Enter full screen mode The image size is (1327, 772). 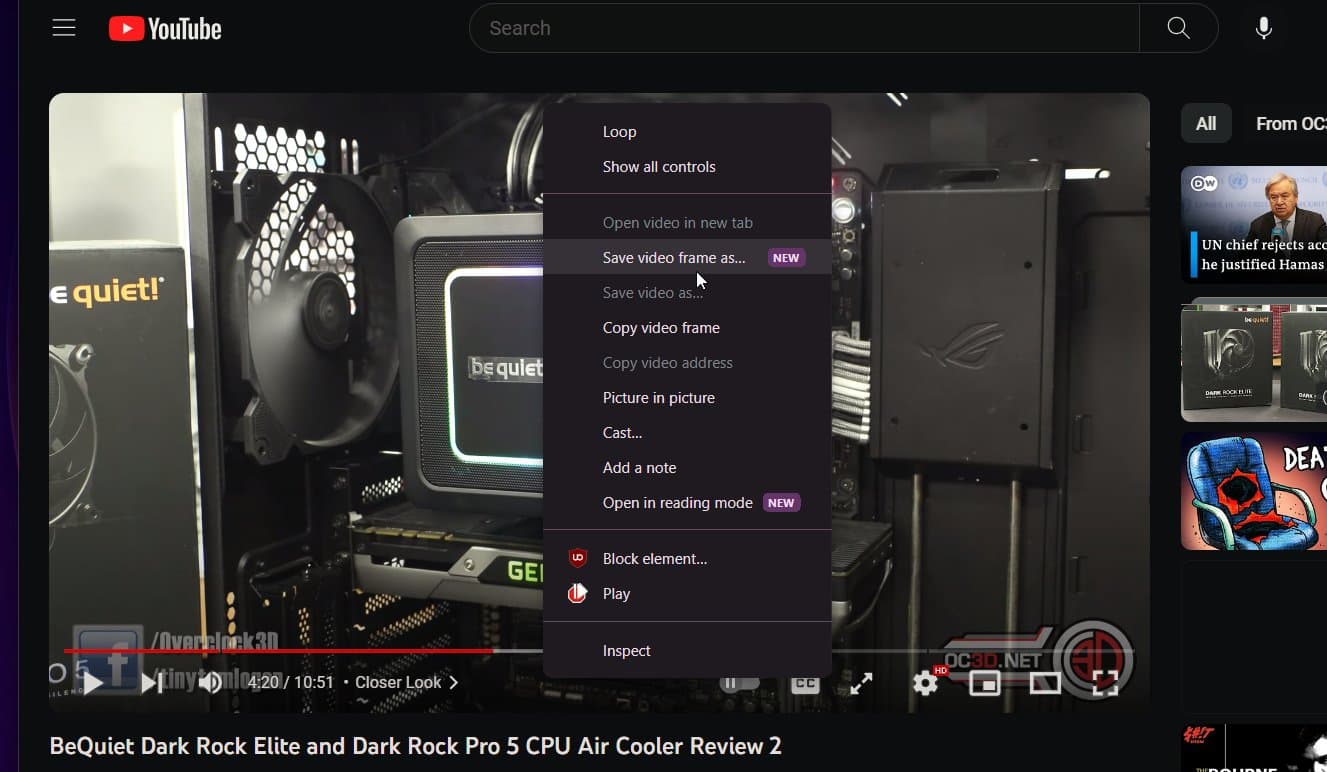pos(1105,683)
